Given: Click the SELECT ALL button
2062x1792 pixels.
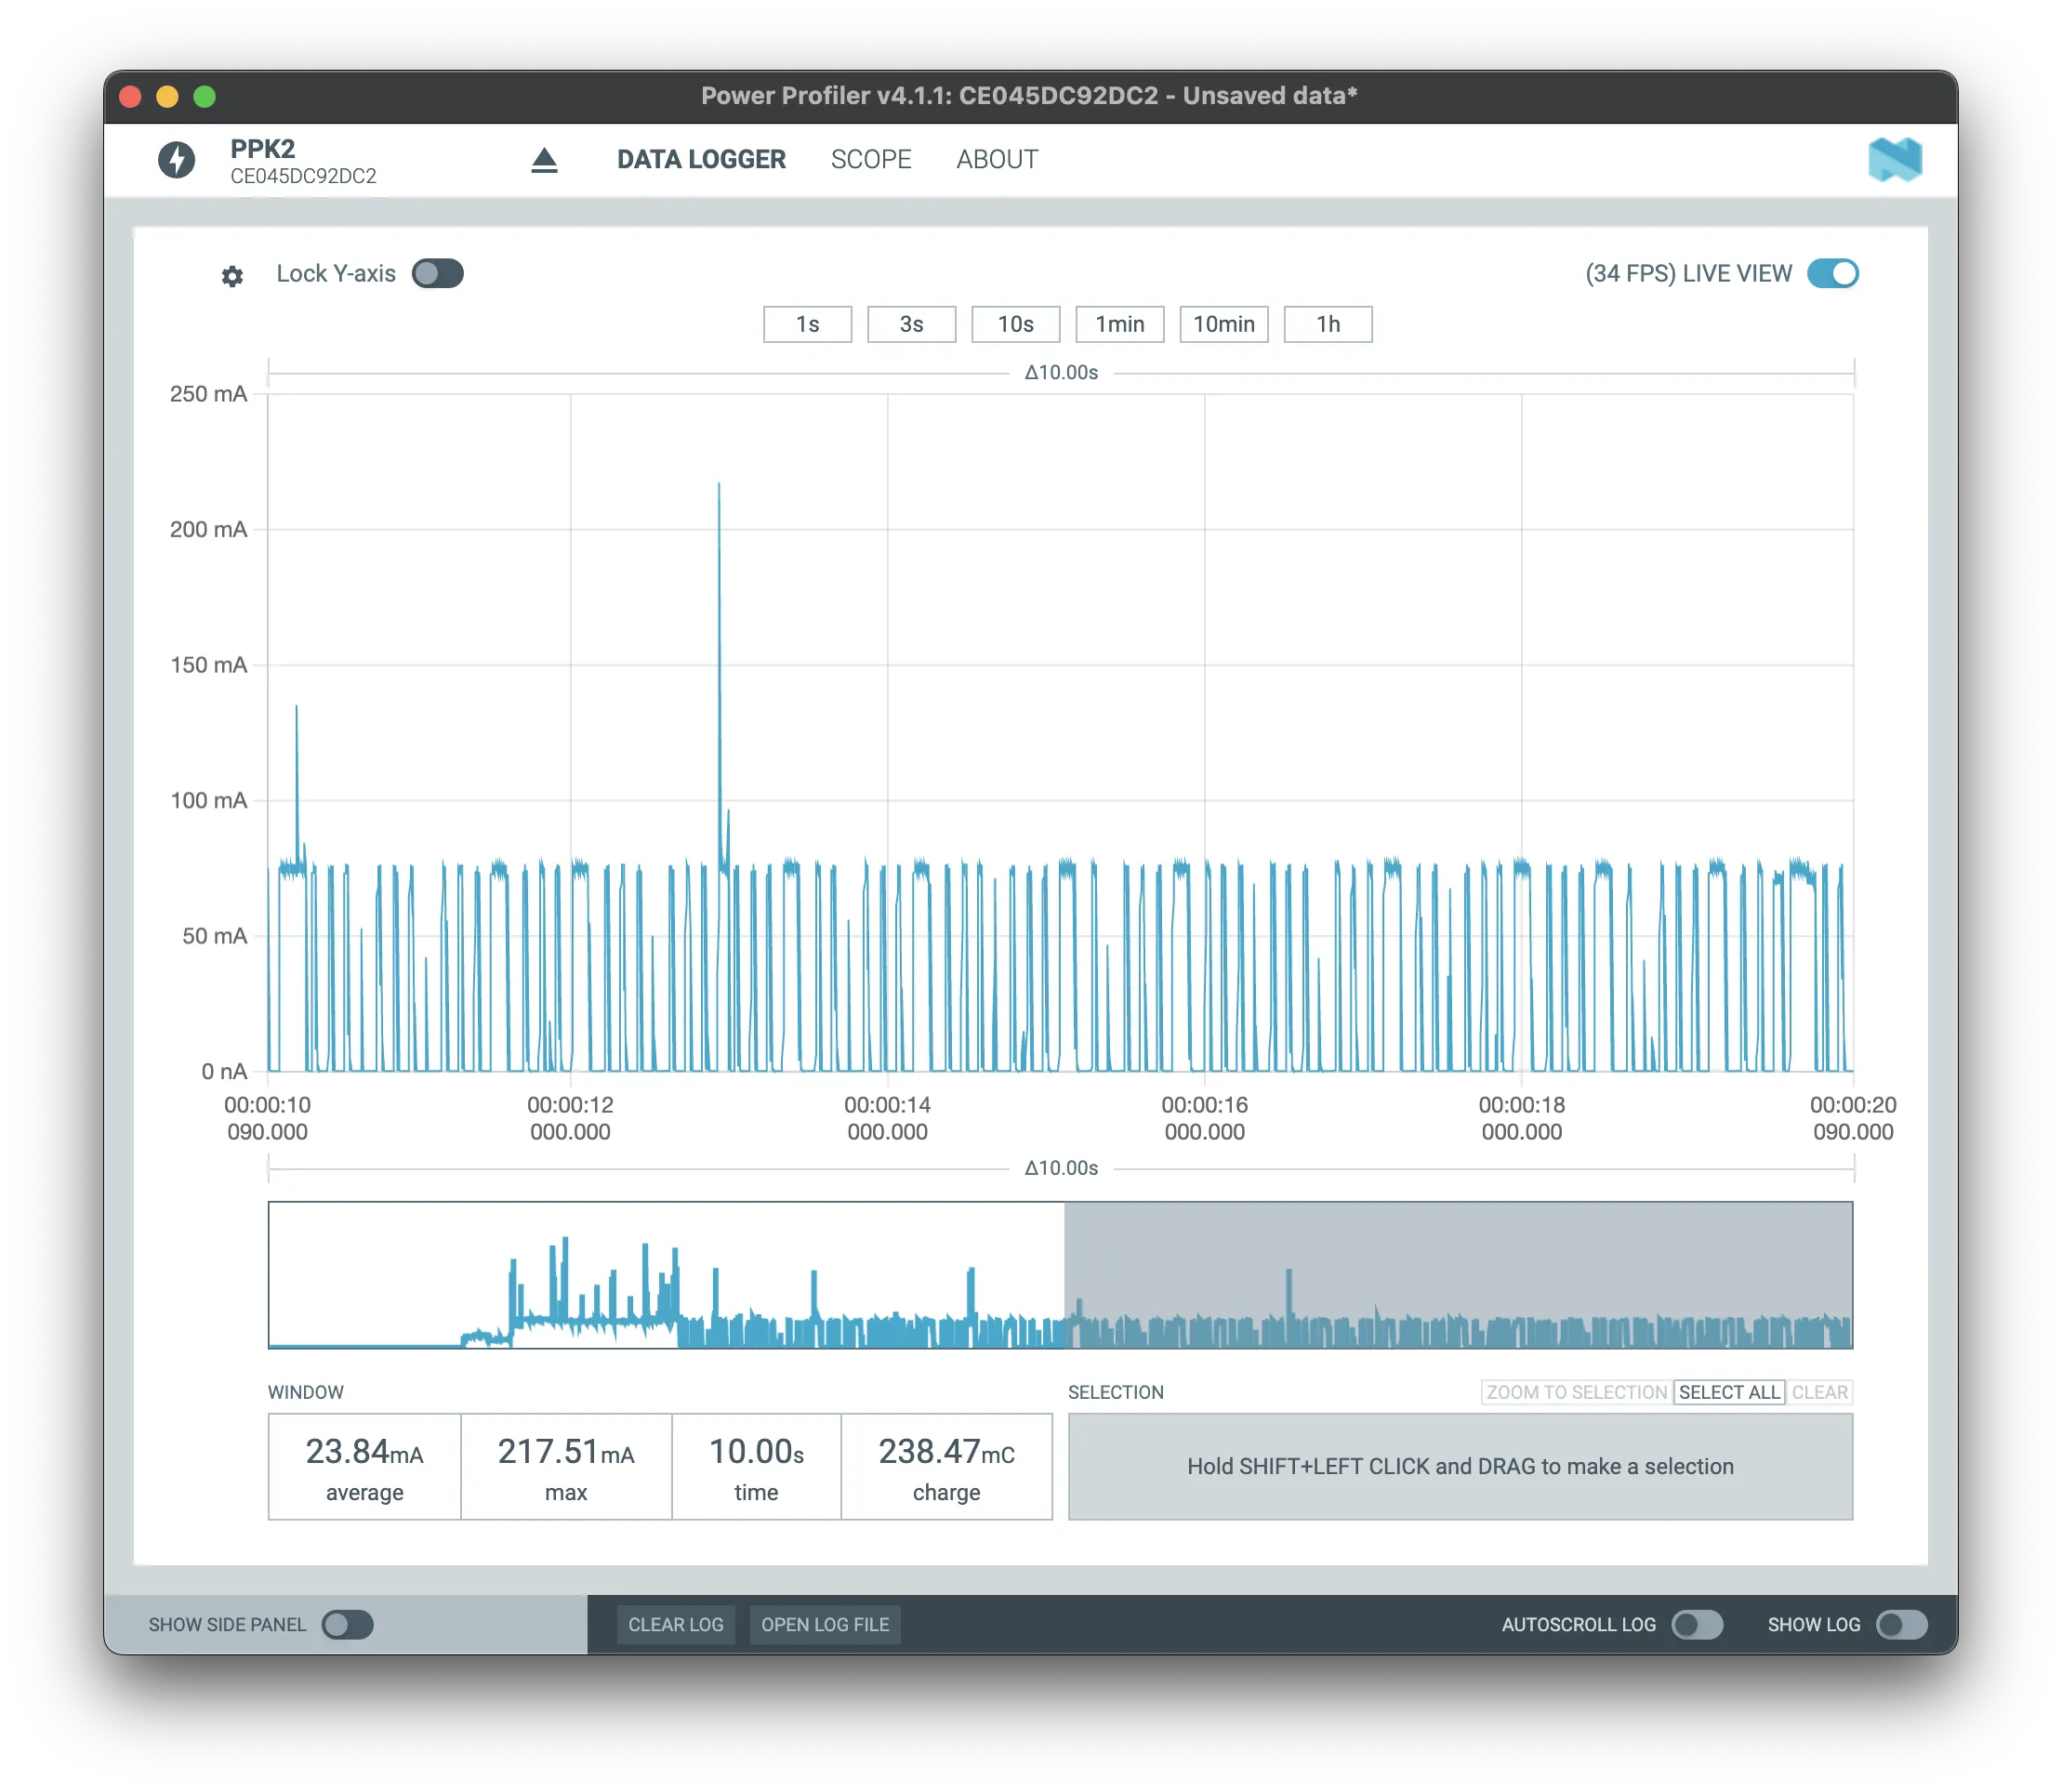Looking at the screenshot, I should 1729,1392.
